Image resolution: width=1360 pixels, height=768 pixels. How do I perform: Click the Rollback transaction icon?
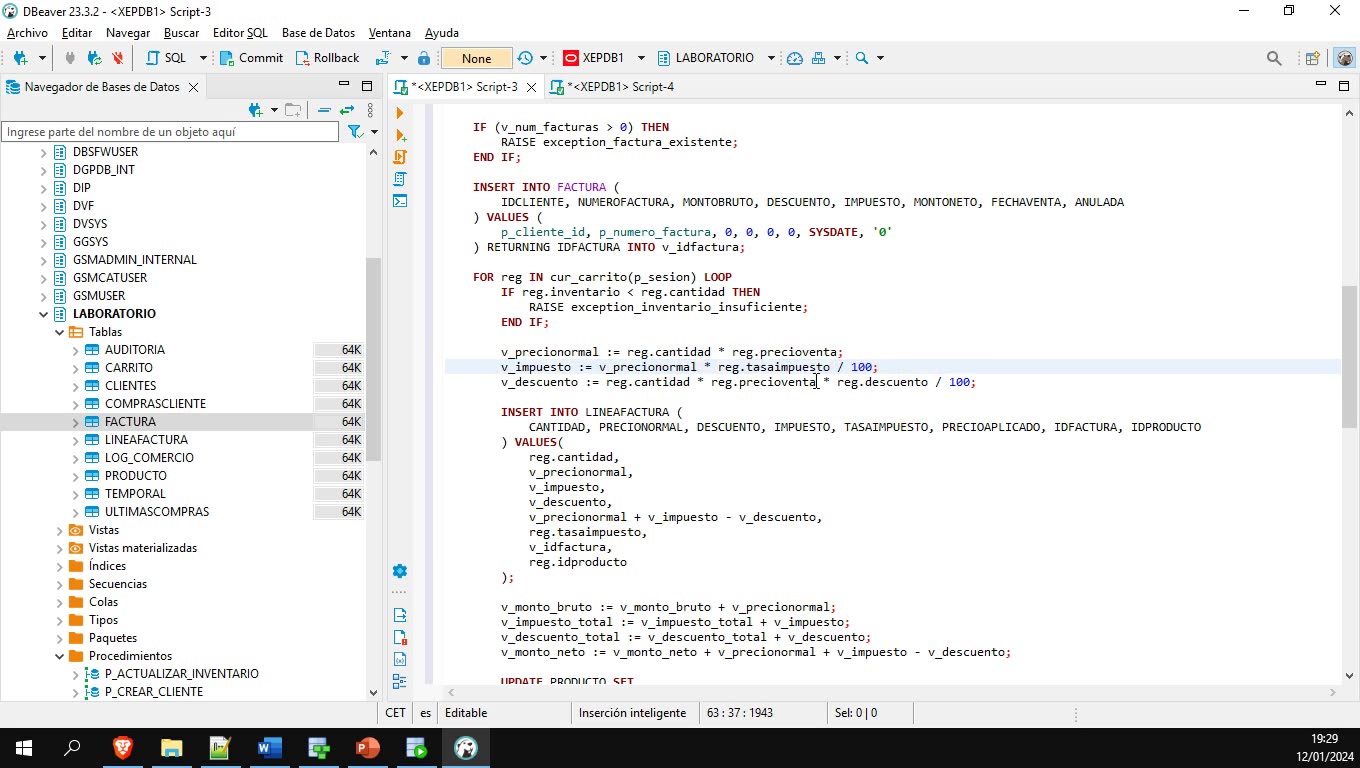click(327, 57)
